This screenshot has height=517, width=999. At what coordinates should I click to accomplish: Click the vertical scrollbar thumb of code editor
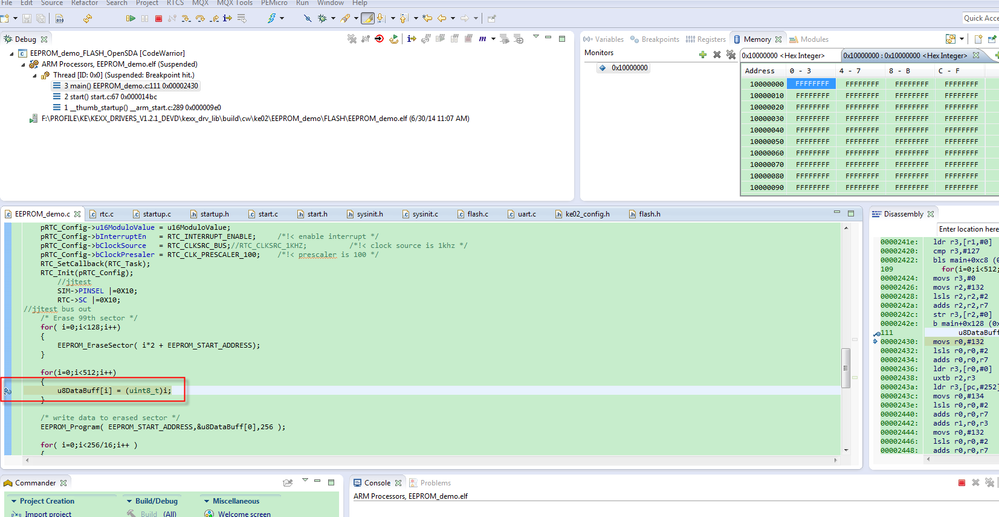845,368
